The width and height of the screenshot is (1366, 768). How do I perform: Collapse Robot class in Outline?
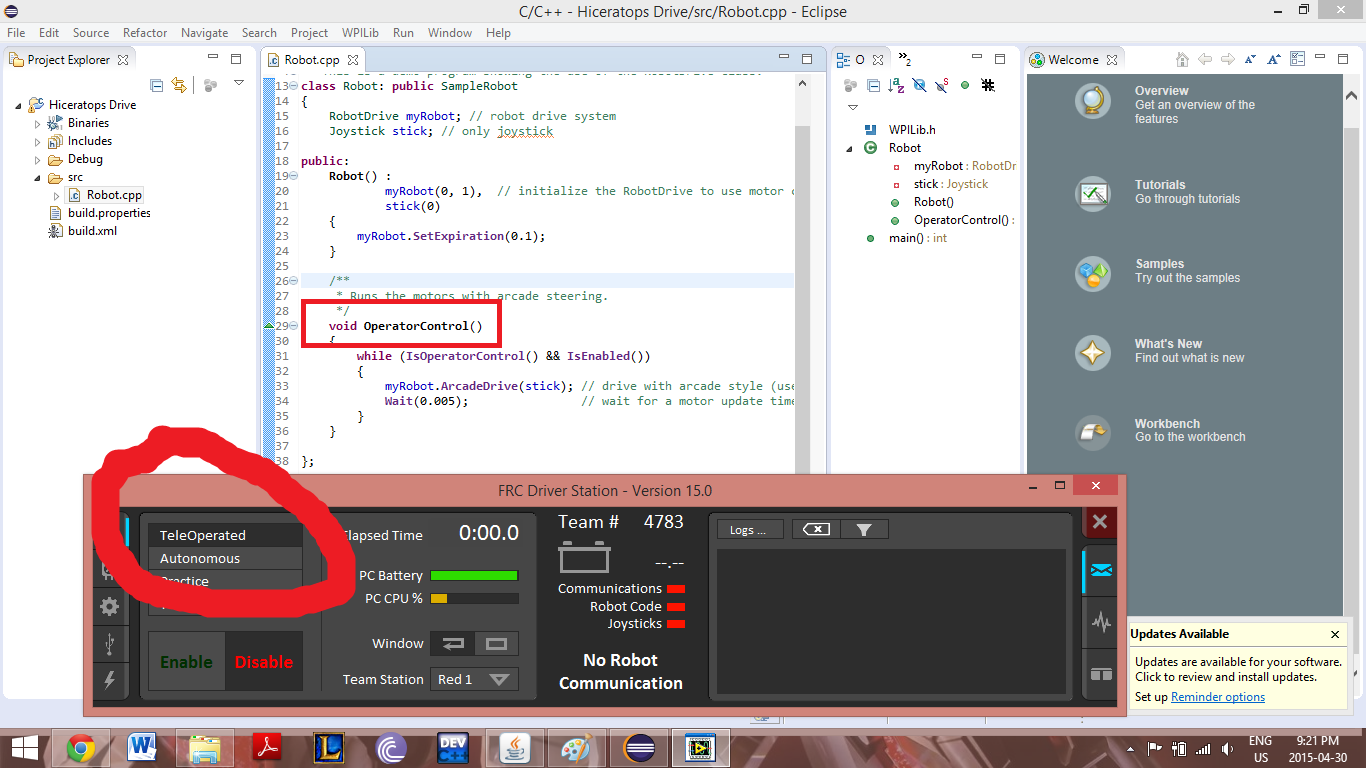(x=850, y=148)
